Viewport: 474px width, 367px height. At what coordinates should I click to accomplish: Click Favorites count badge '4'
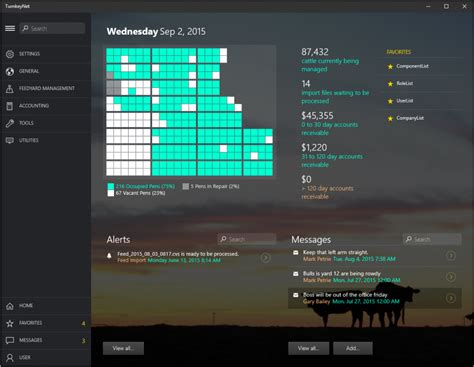[83, 323]
